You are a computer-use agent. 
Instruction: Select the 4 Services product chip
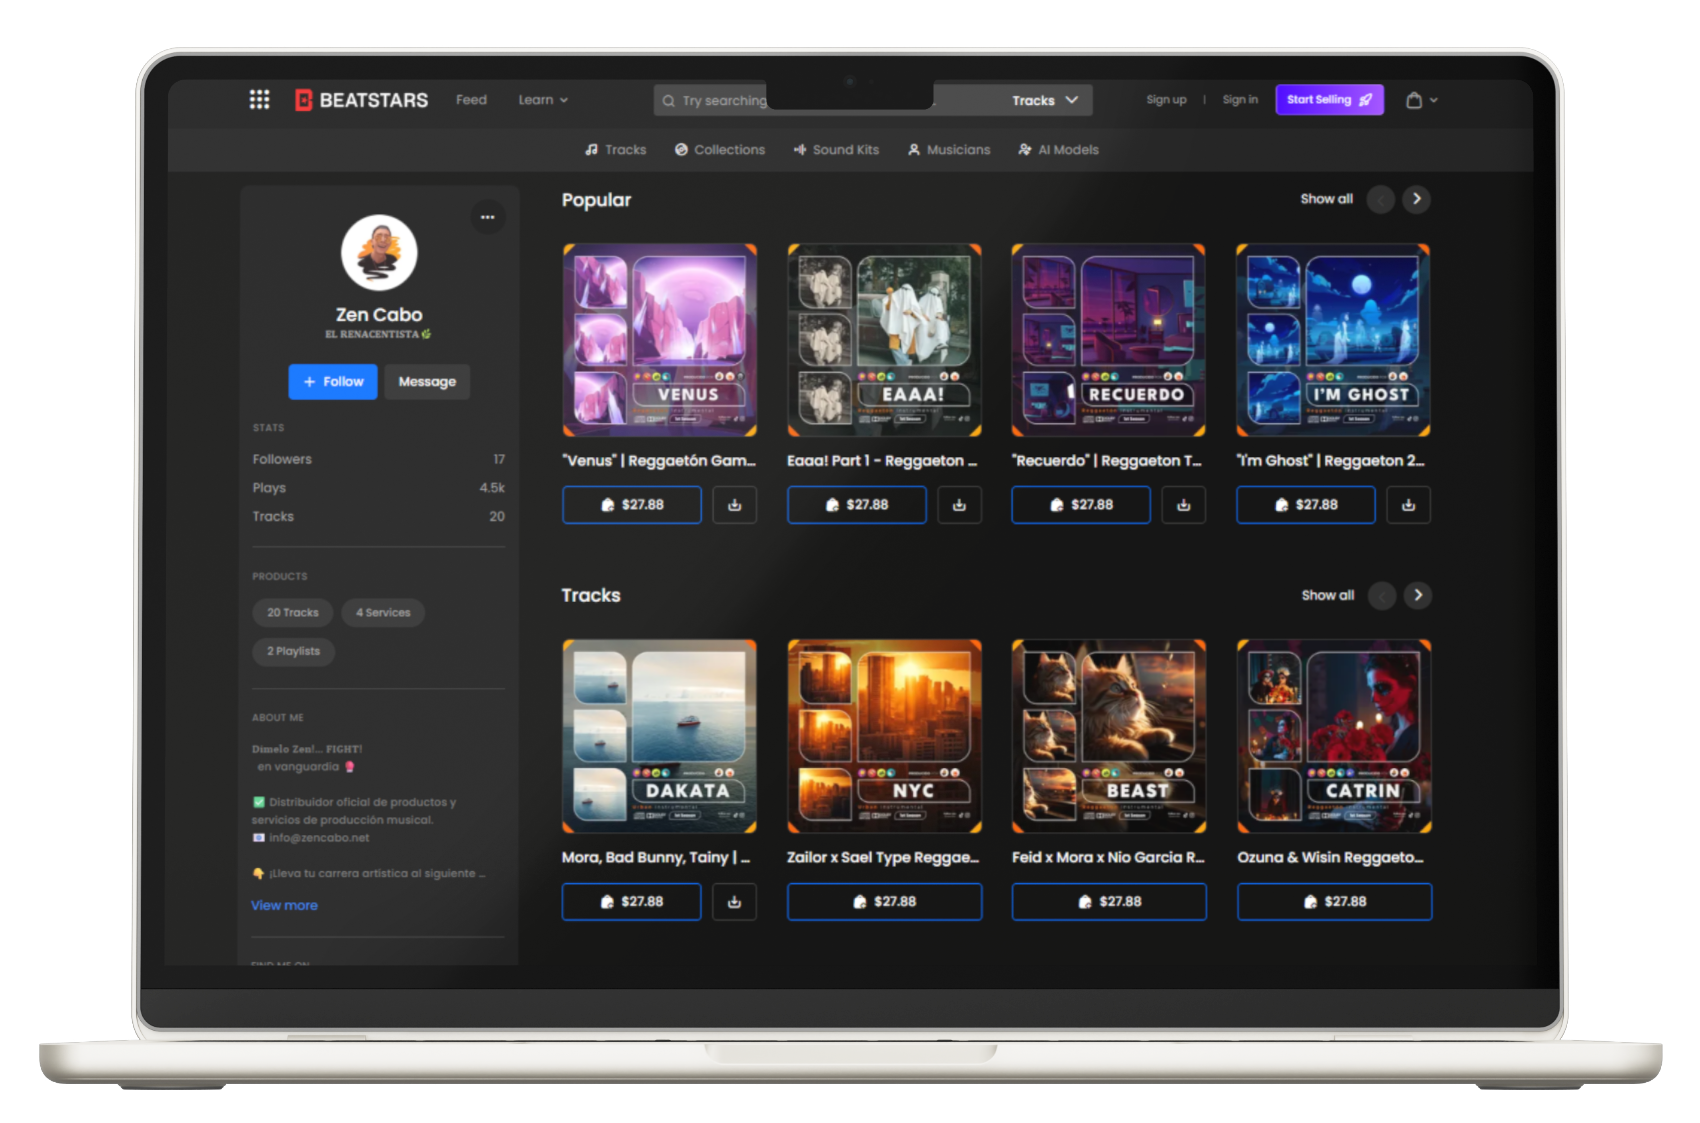click(383, 612)
